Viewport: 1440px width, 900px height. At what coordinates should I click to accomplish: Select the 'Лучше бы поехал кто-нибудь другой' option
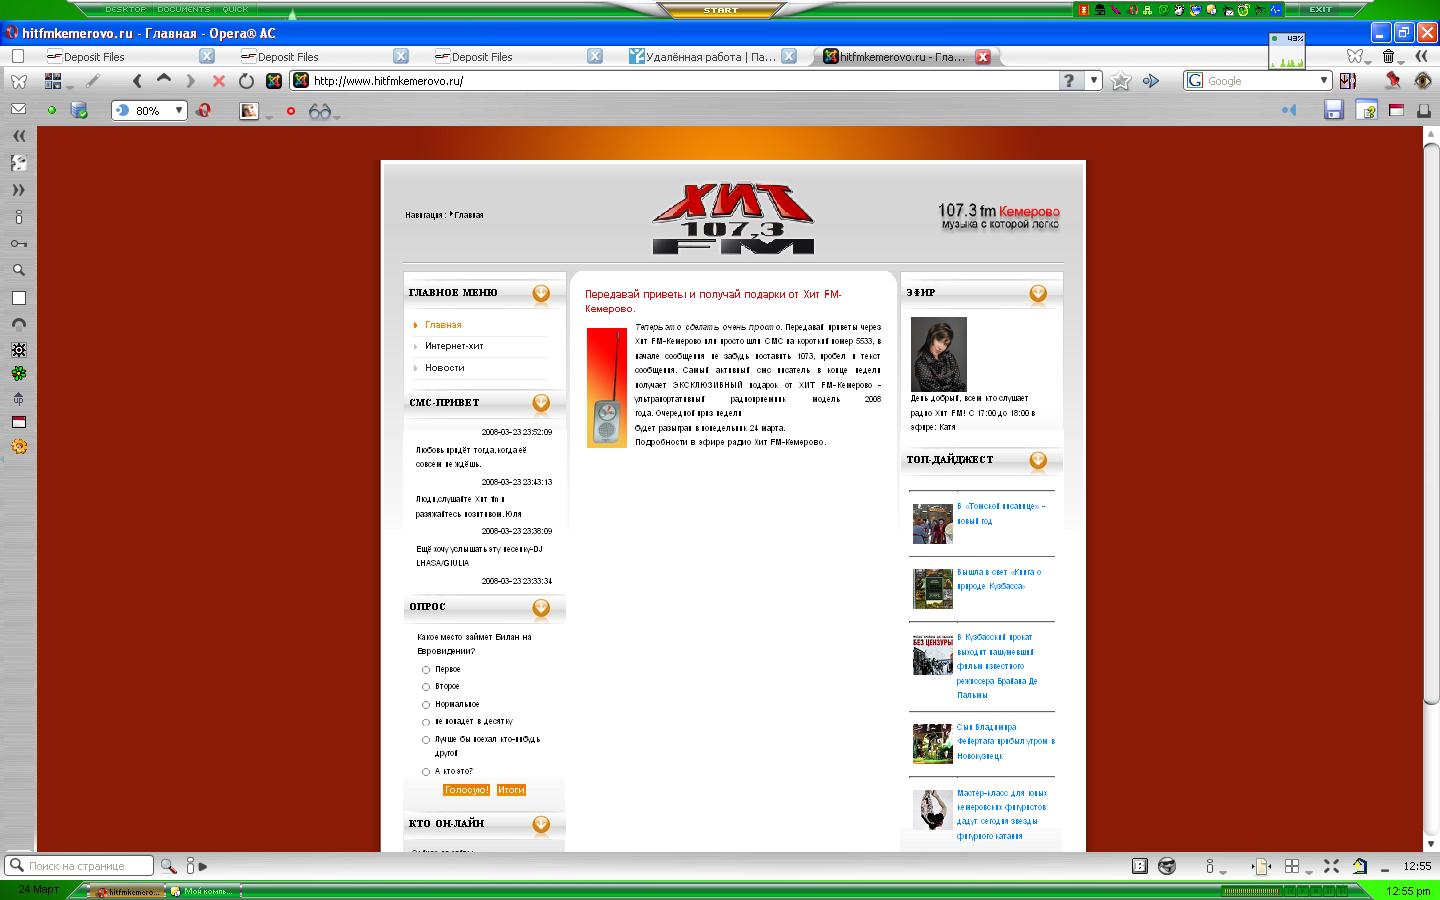tap(426, 740)
